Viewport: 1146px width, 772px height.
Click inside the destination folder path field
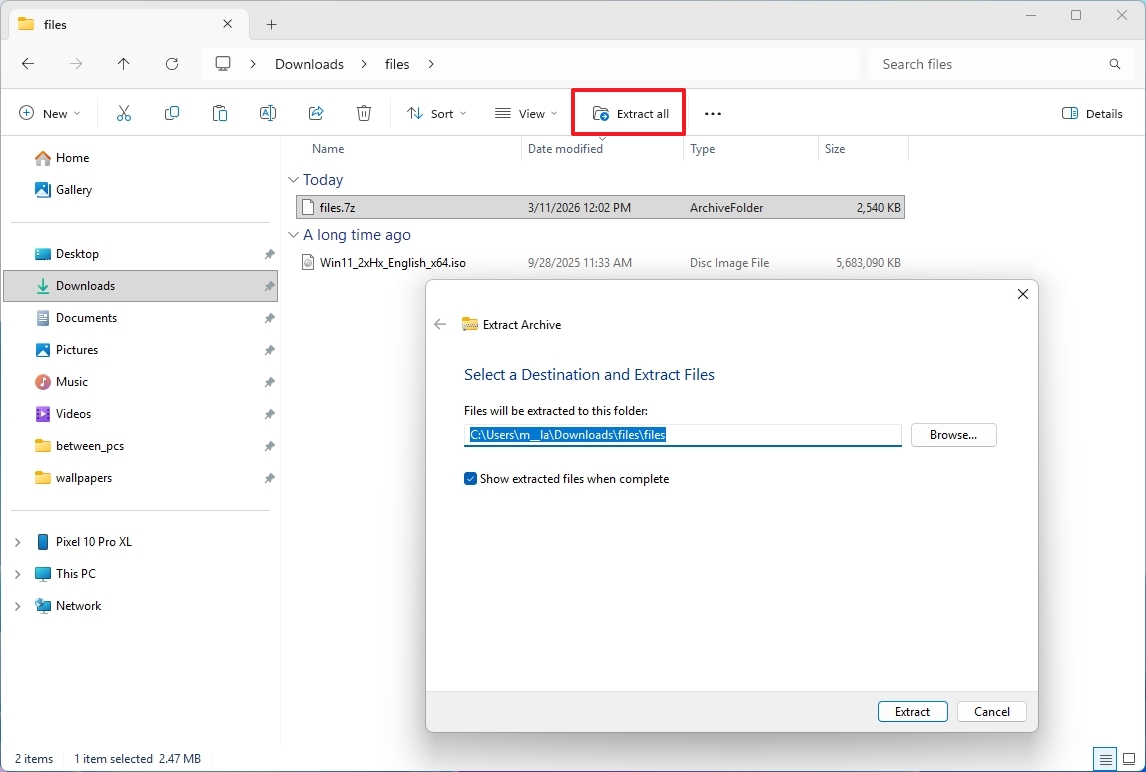(x=683, y=435)
